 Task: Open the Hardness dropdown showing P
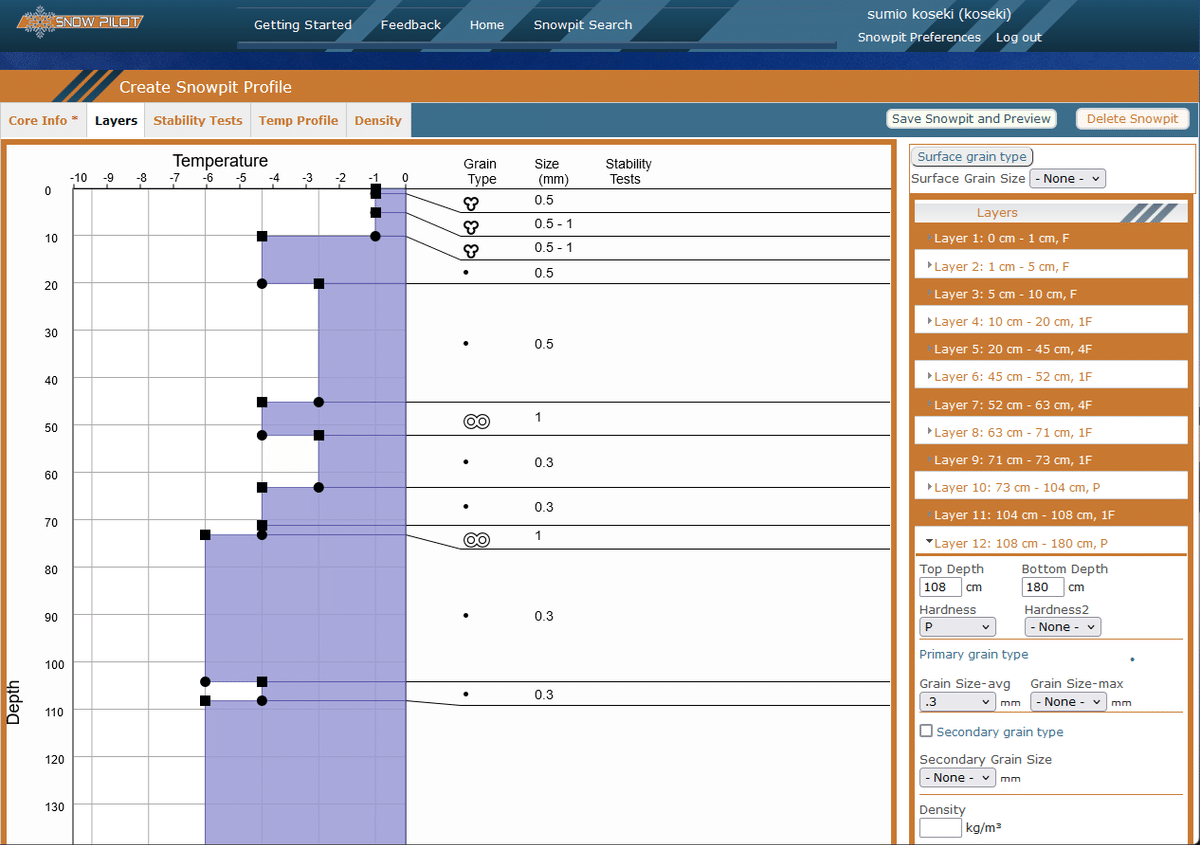(x=957, y=627)
